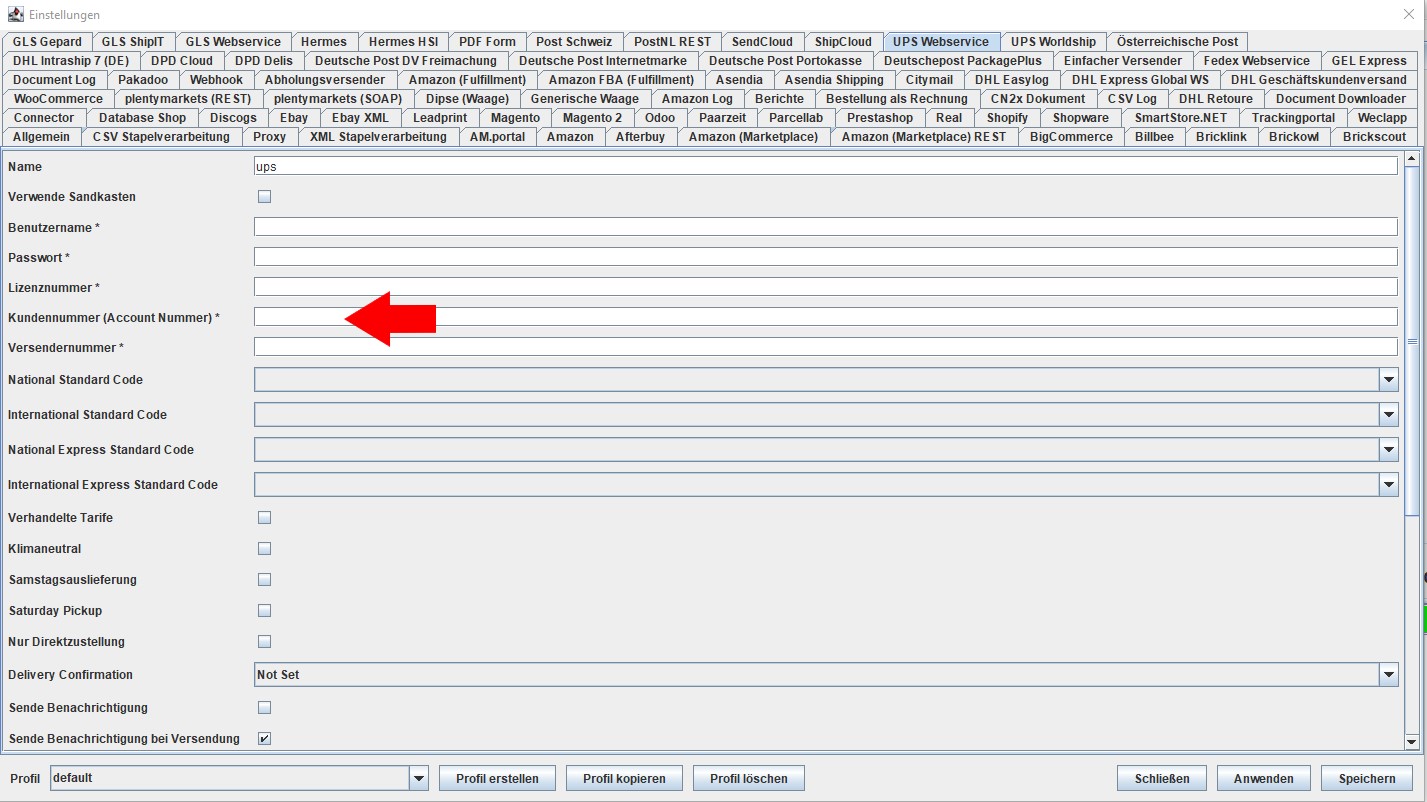This screenshot has height=802, width=1427.
Task: Open the Delivery Confirmation dropdown
Action: click(x=1388, y=675)
